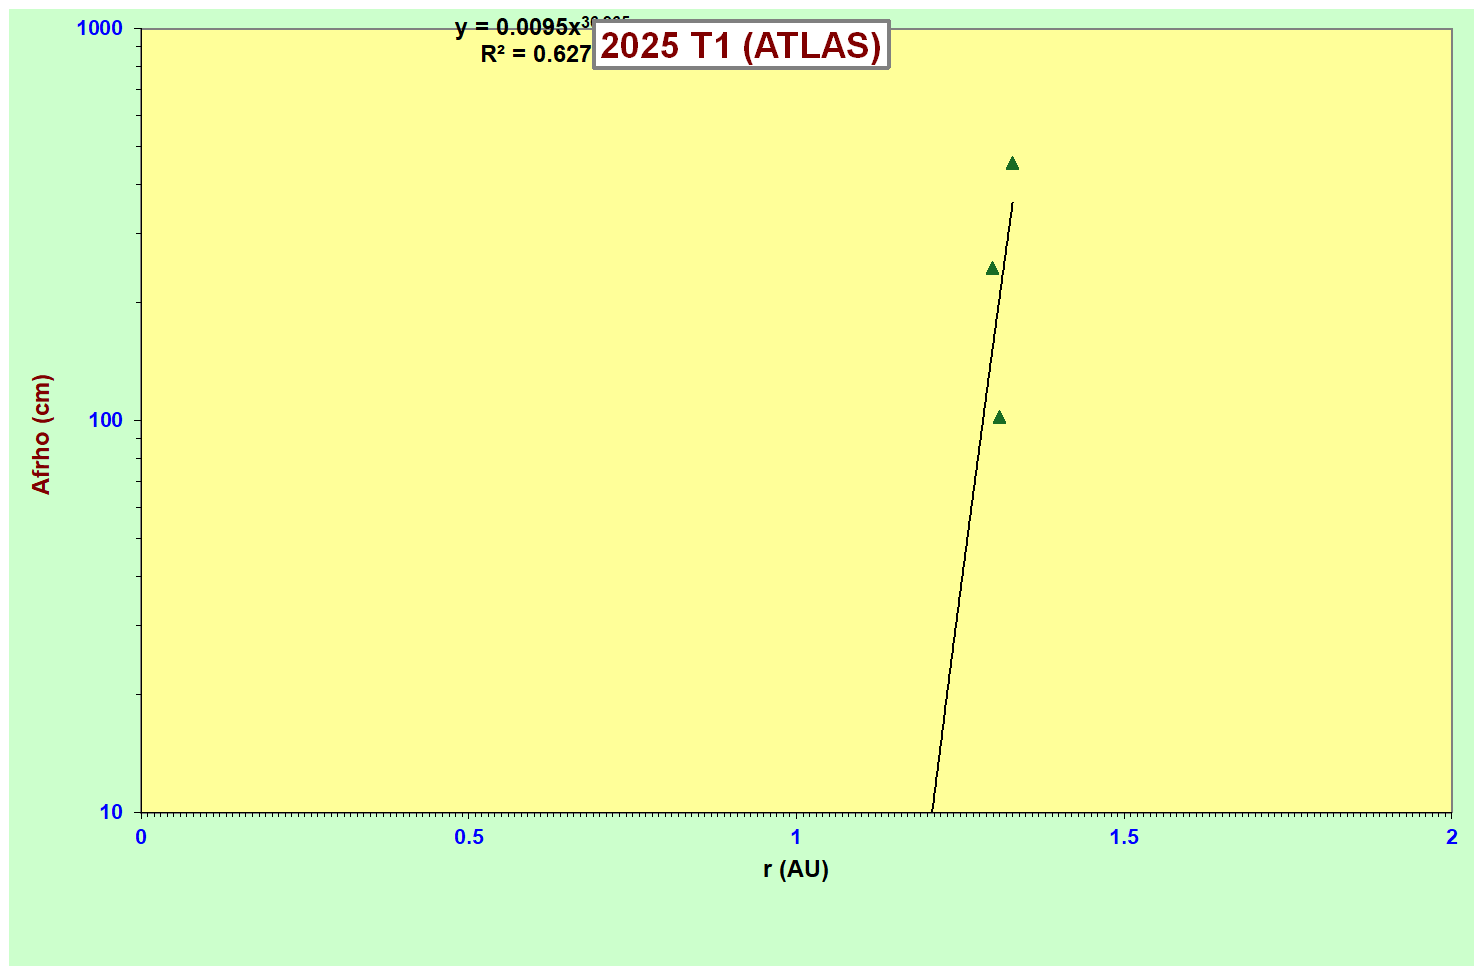
Task: Click the 100 tick label on the y-axis
Action: [105, 420]
